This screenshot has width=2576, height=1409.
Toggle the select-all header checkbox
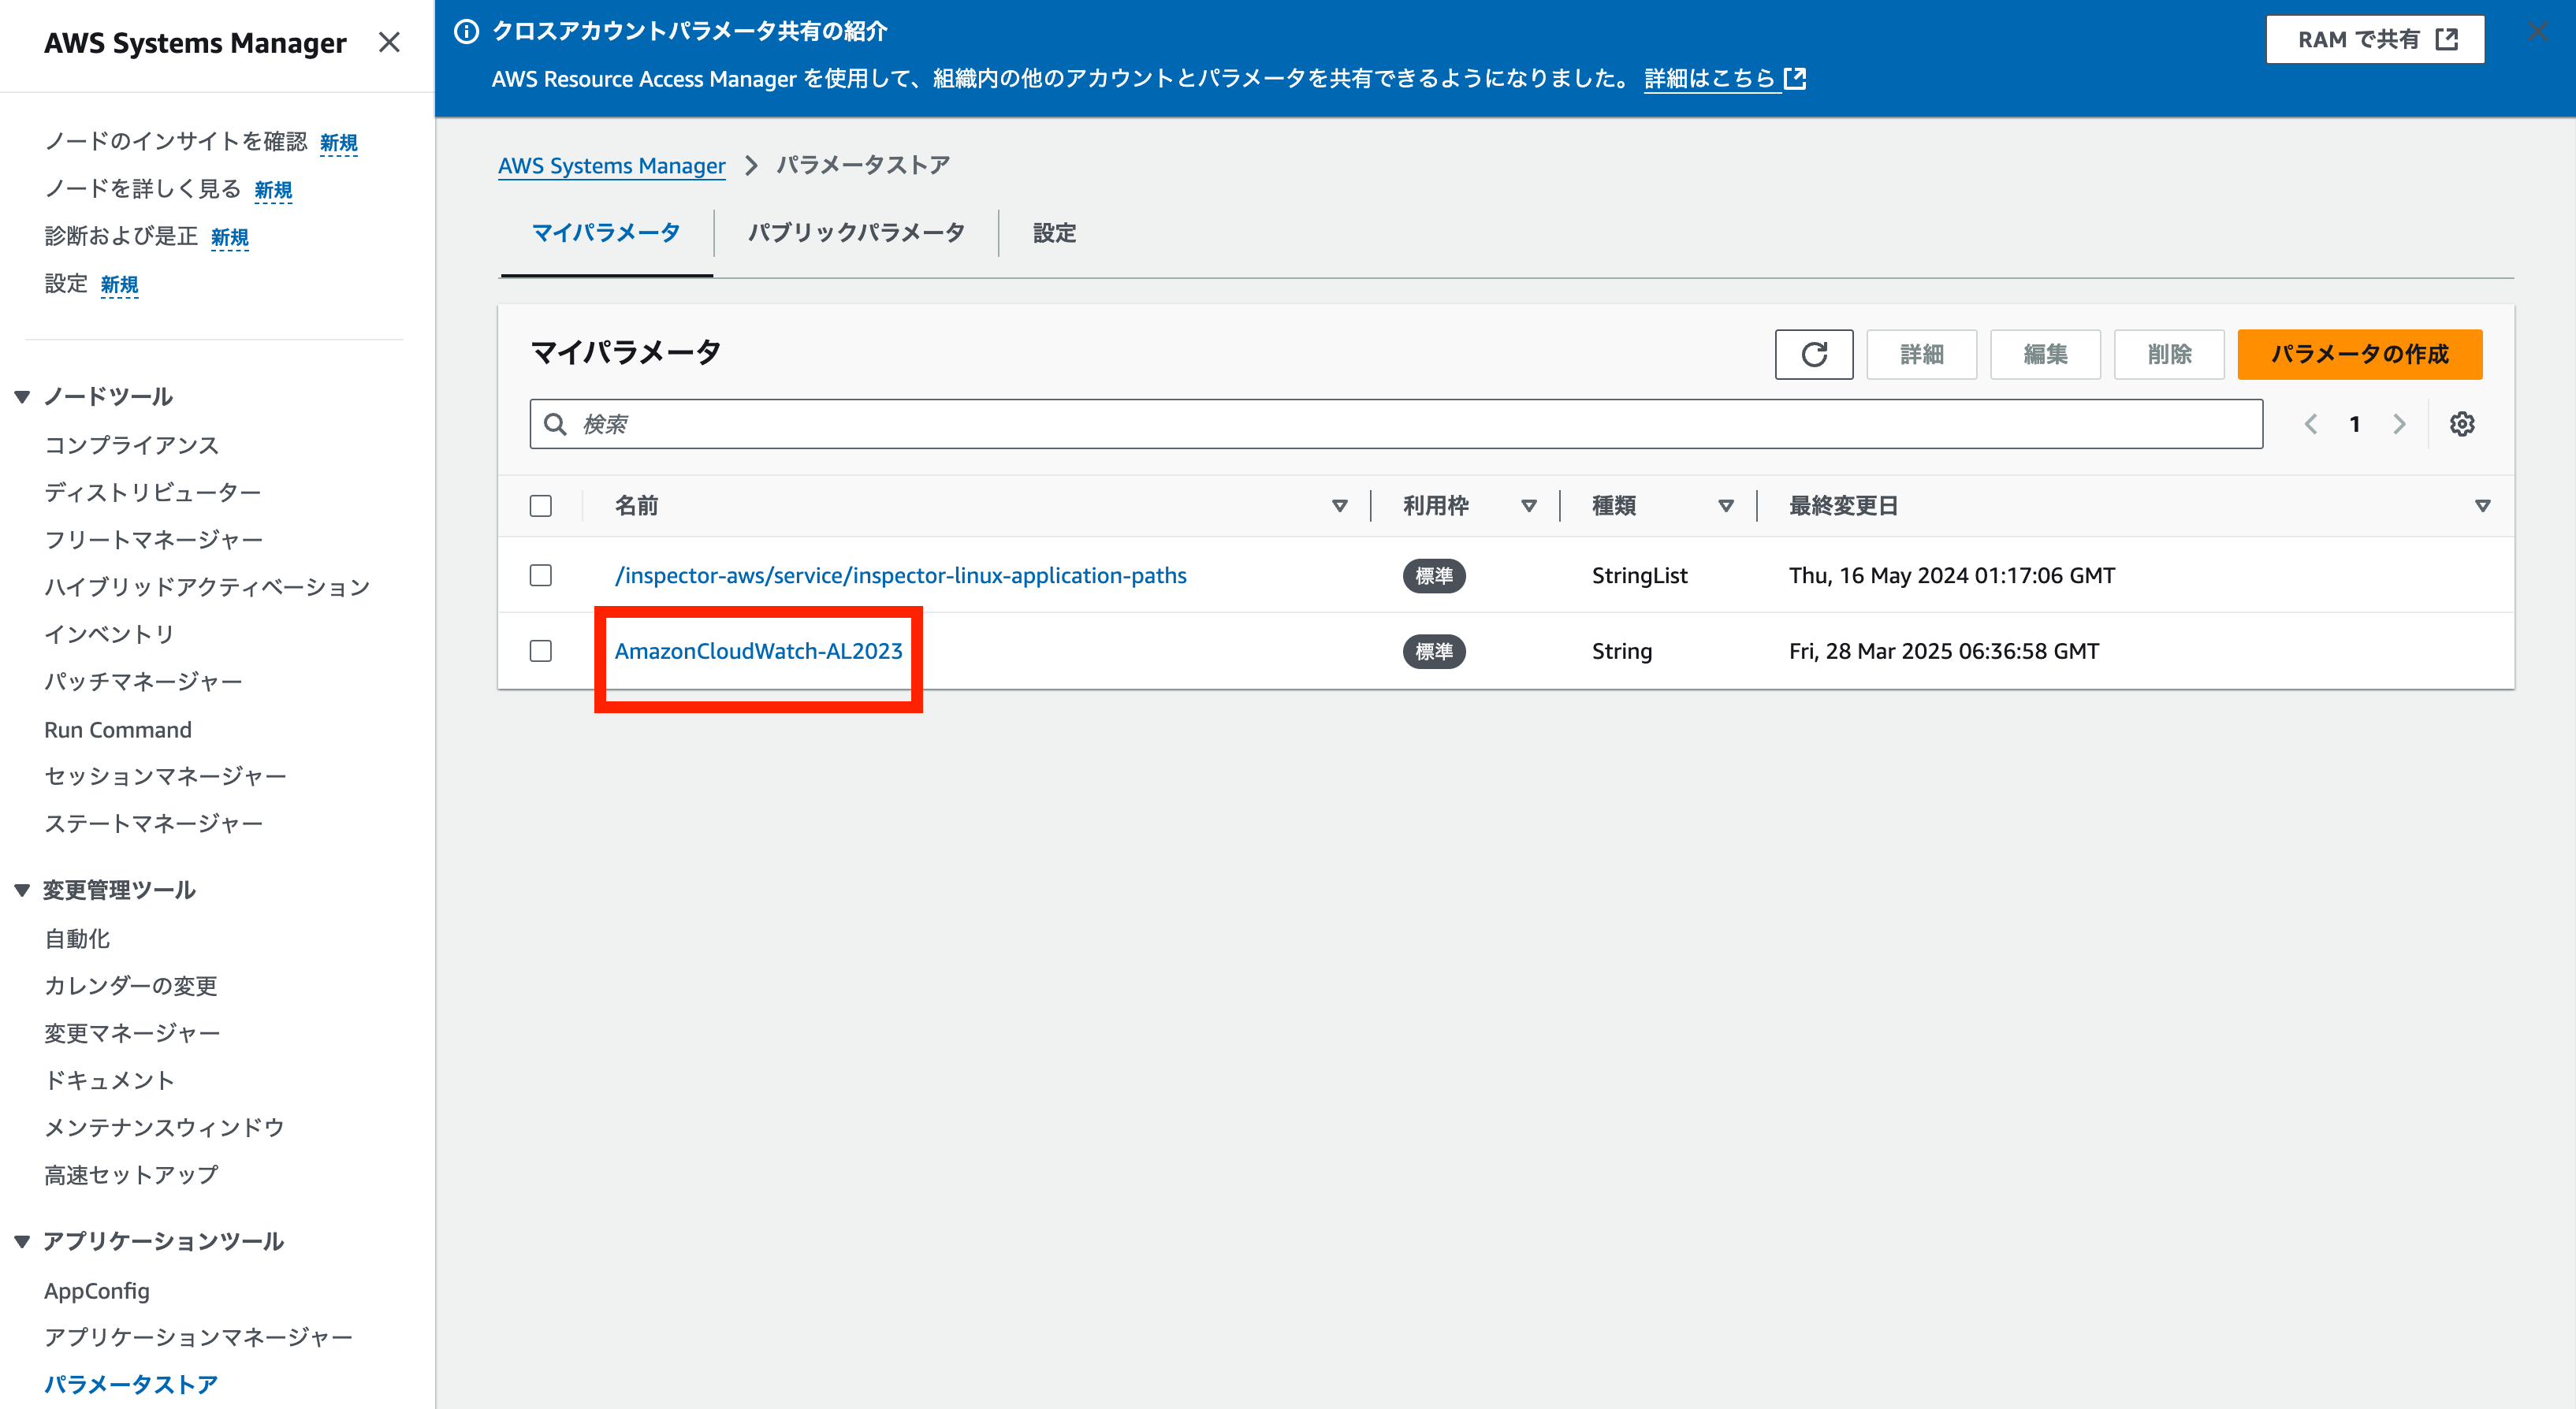541,506
